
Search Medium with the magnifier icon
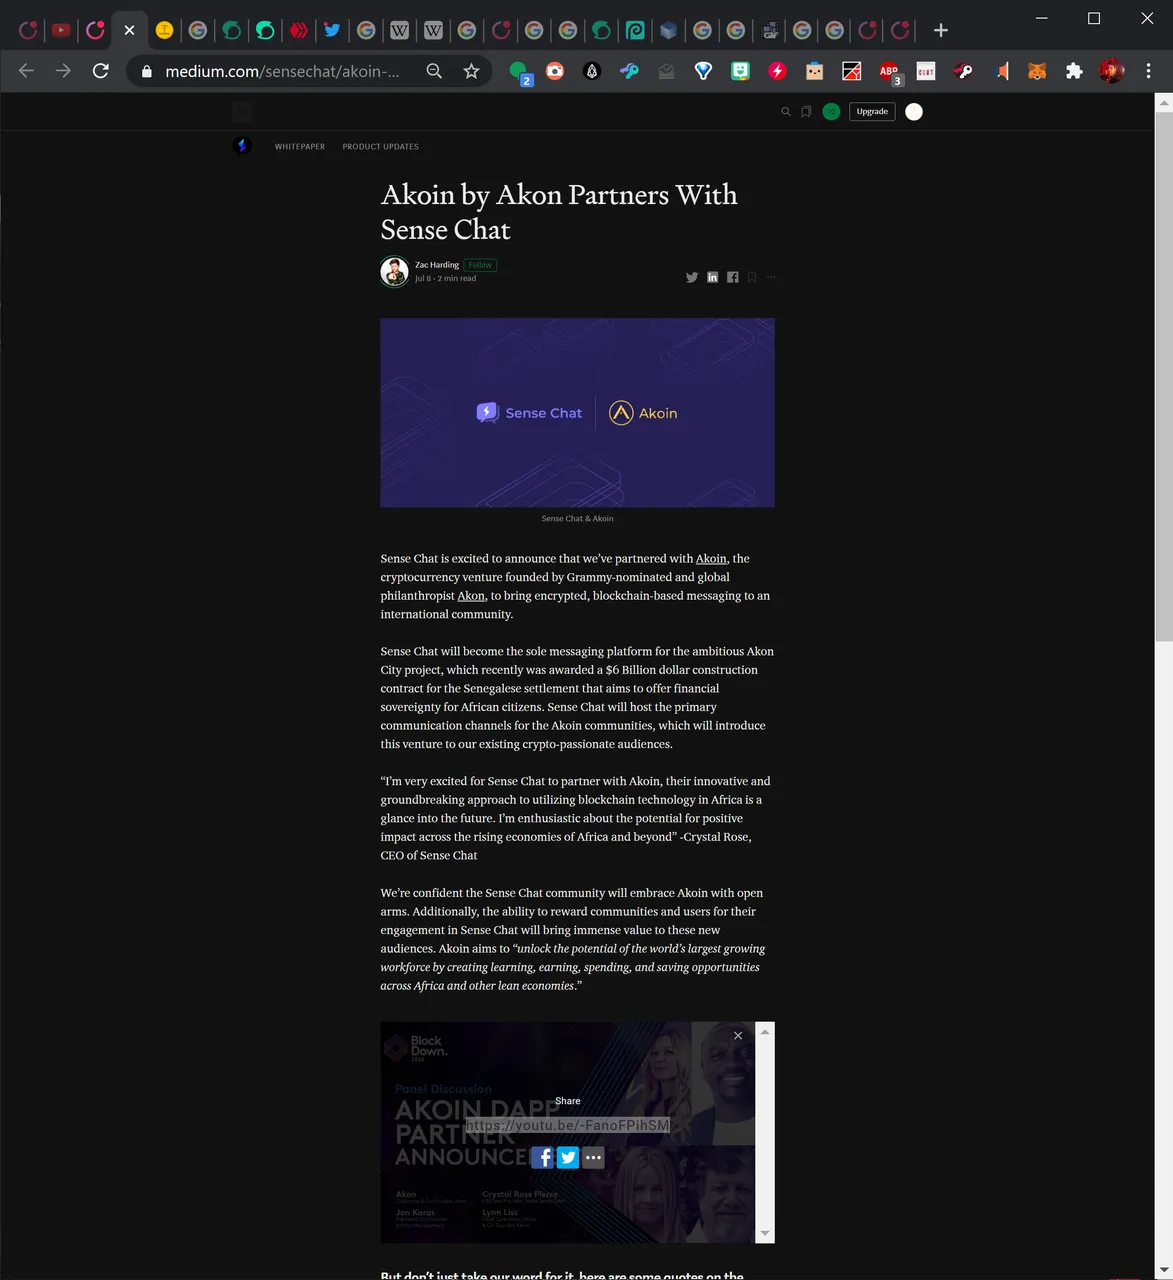tap(786, 112)
